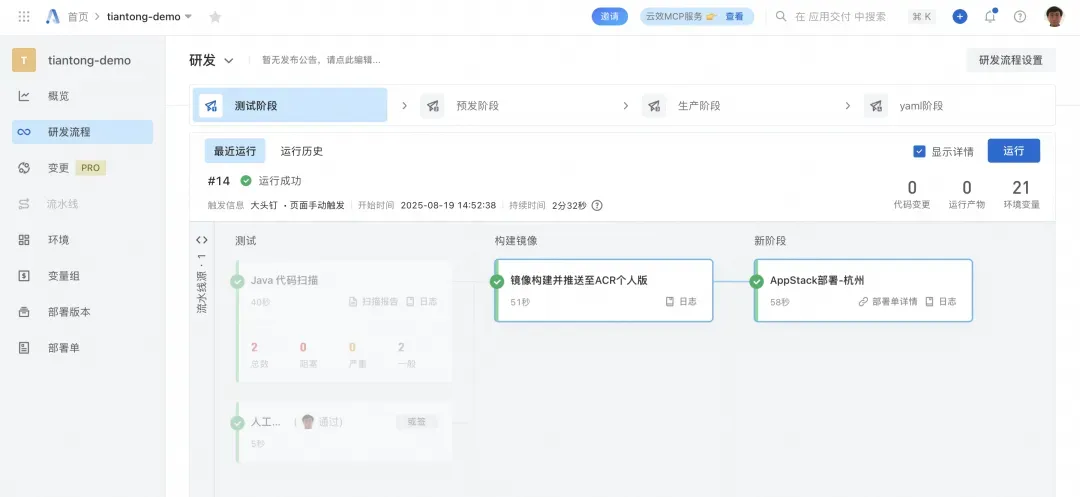Click the 测试阶段 stage icon
The width and height of the screenshot is (1080, 497).
point(211,106)
